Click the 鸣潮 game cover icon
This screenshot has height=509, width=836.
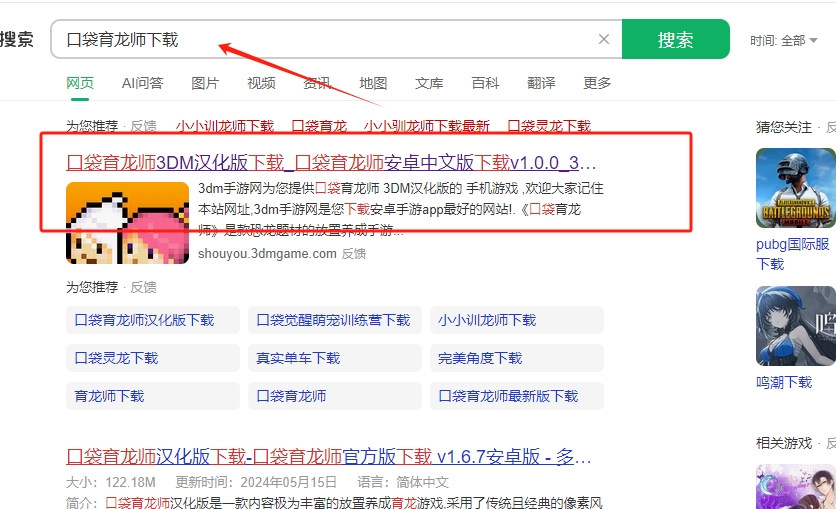pyautogui.click(x=796, y=326)
